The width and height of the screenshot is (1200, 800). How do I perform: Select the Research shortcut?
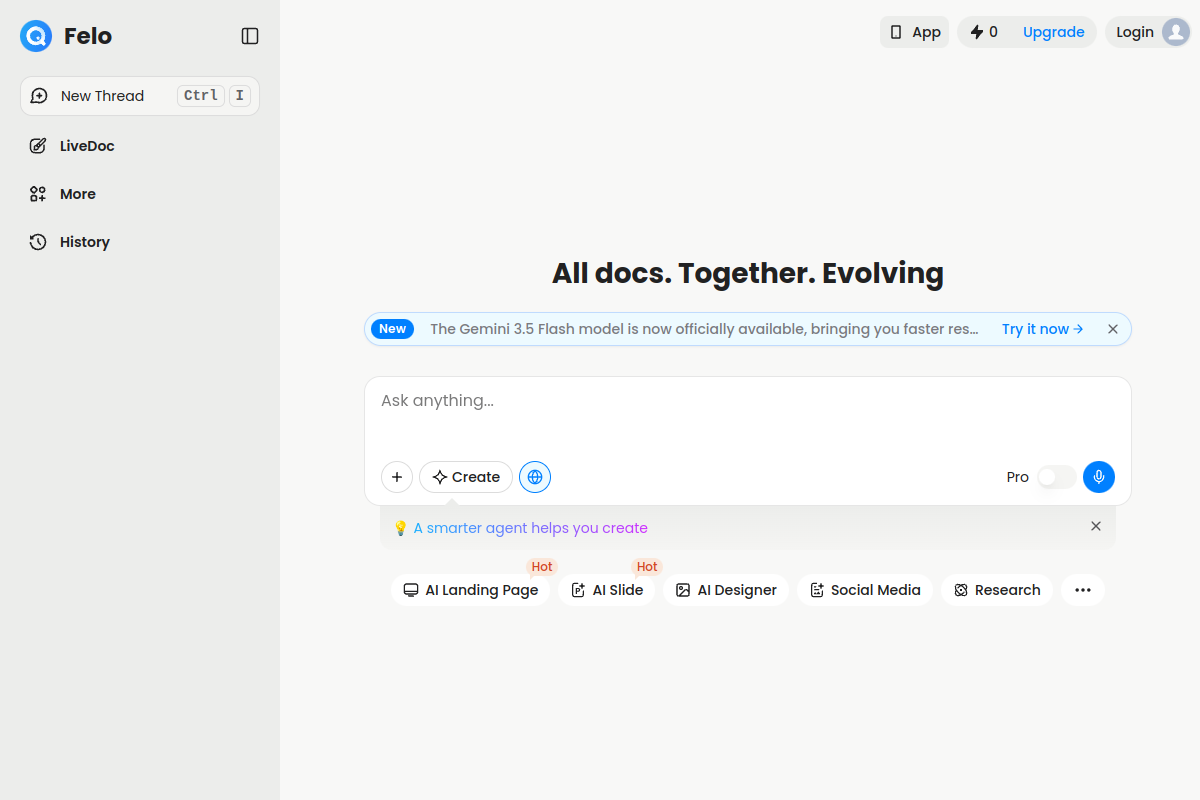coord(997,590)
